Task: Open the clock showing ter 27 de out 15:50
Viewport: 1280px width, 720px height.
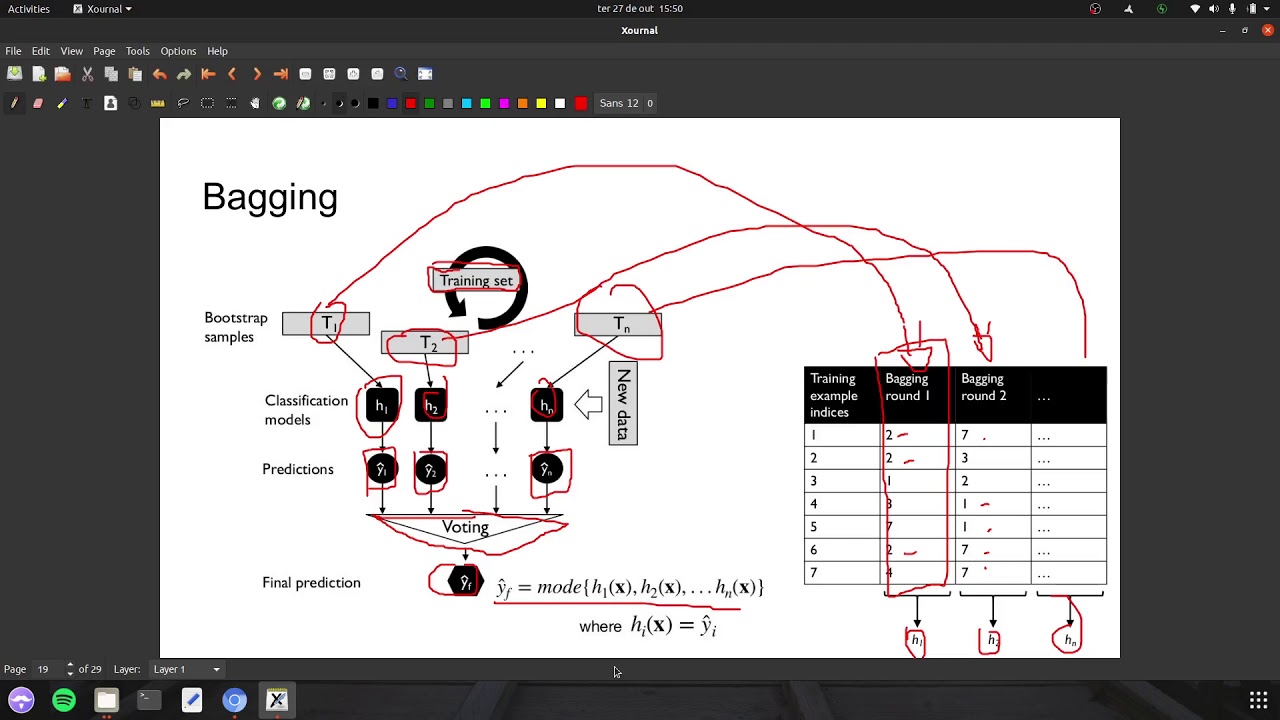Action: [x=640, y=9]
